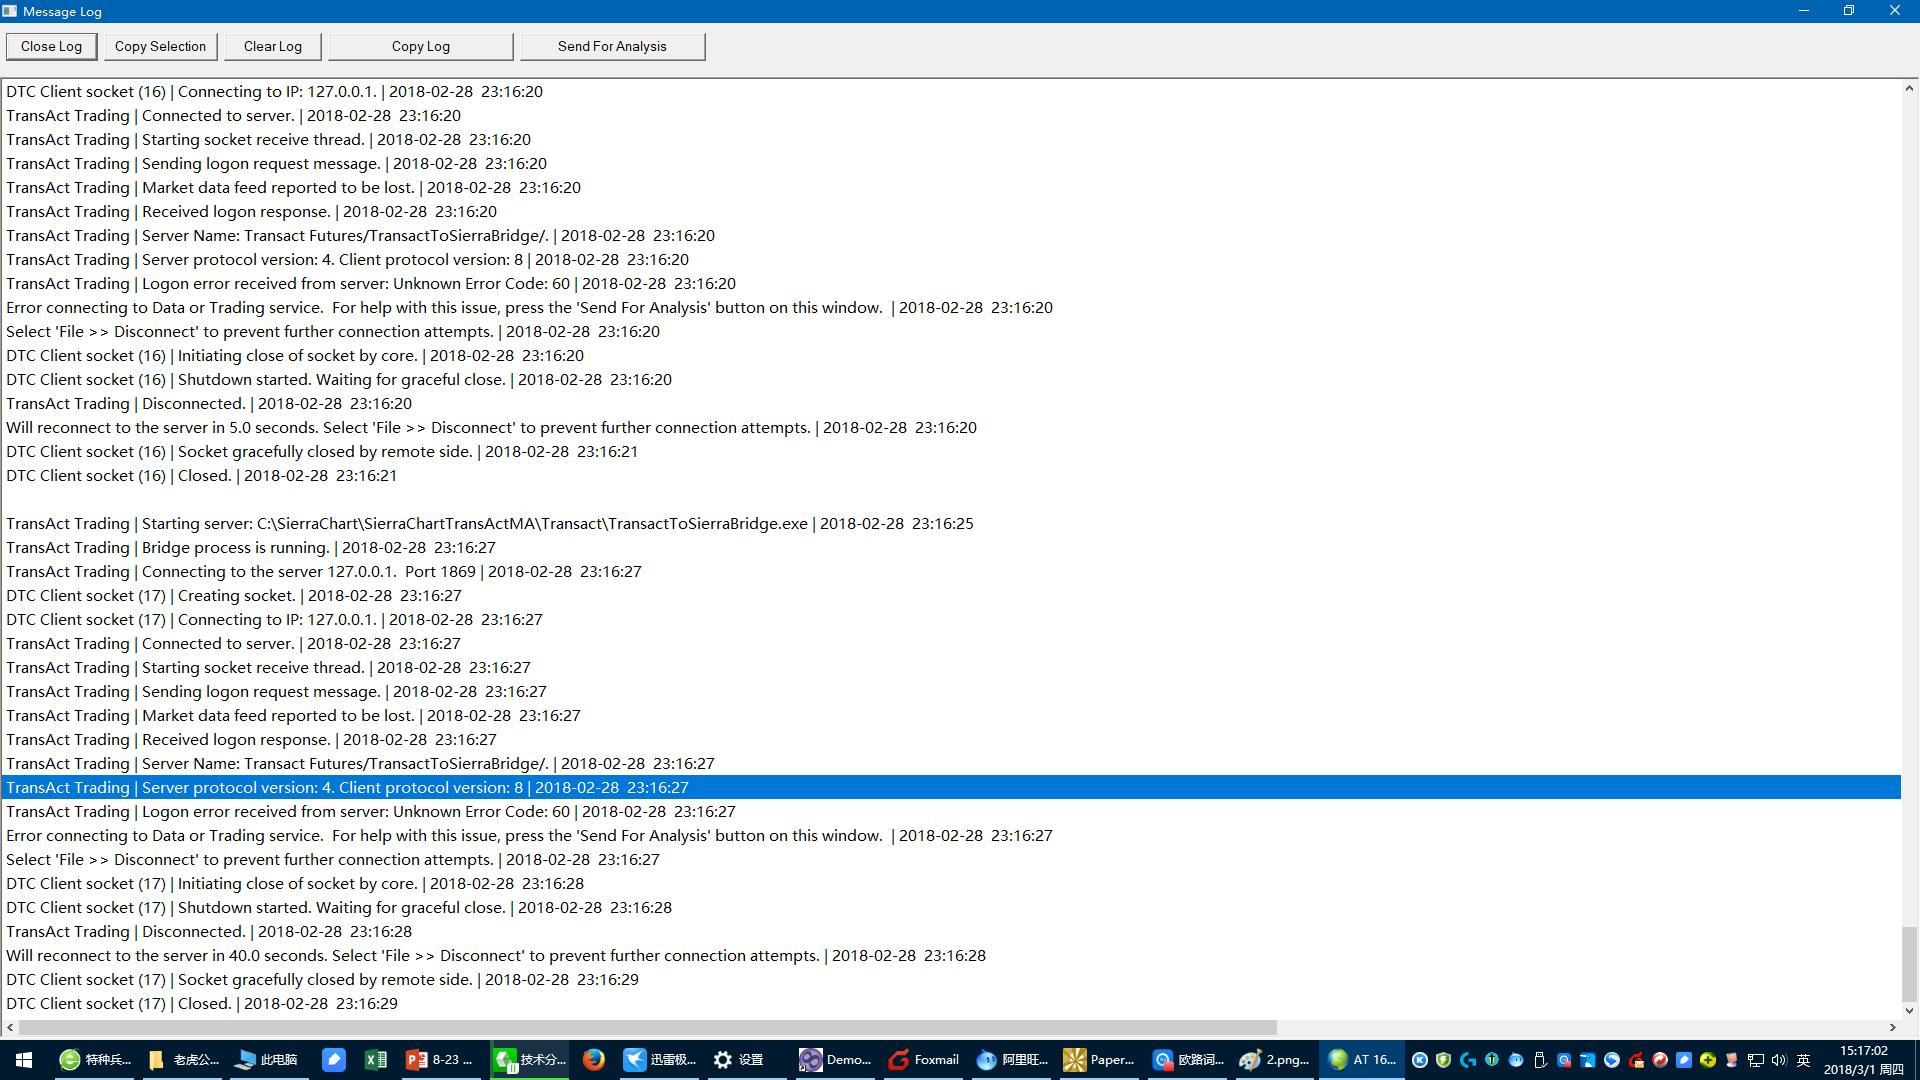Screen dimensions: 1920x1080
Task: Click the volume speaker tray icon
Action: pyautogui.click(x=1778, y=1060)
